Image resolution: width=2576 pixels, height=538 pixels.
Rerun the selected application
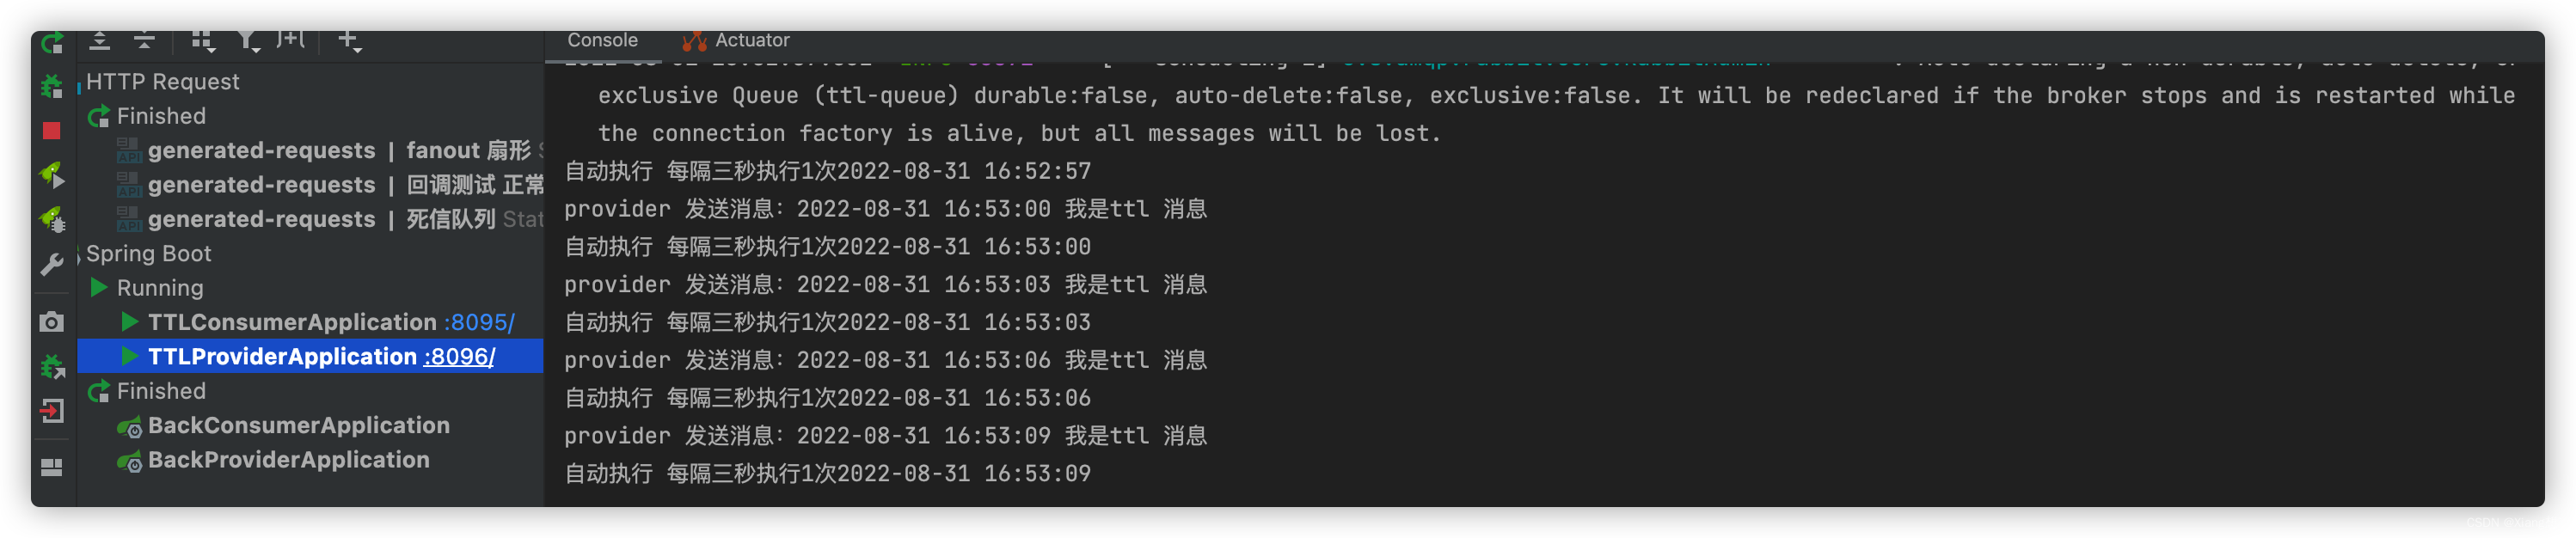point(51,42)
